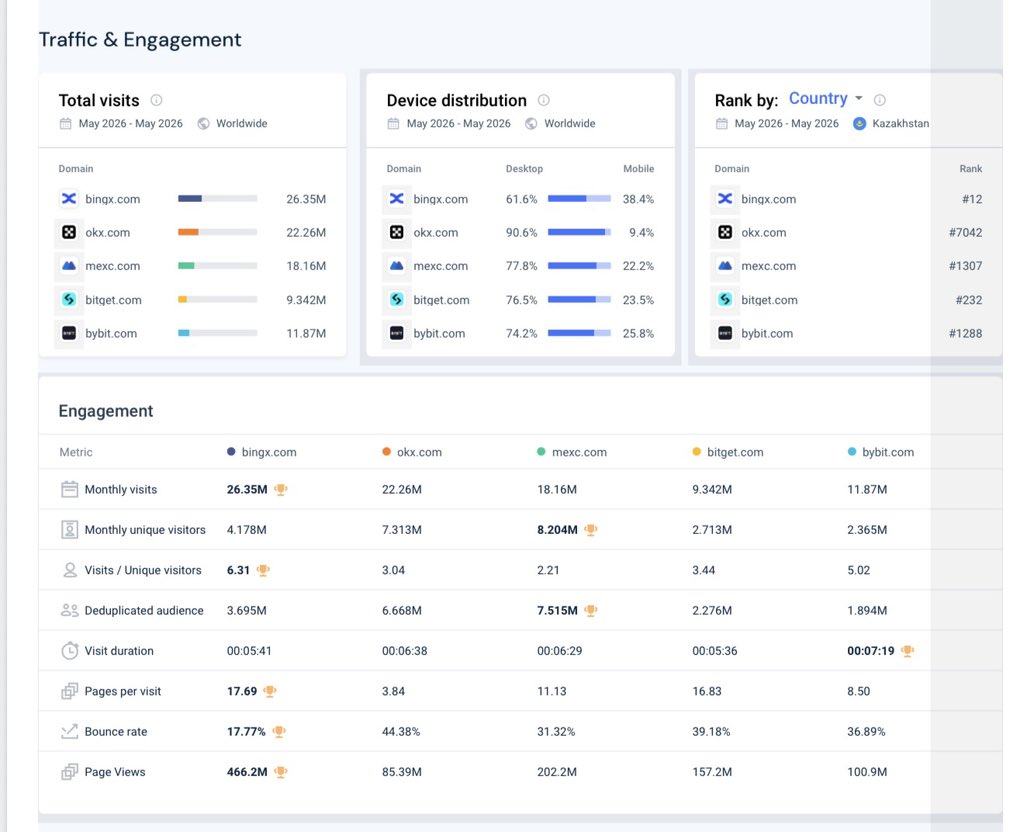Click bybit.com logo in Rank by list
This screenshot has height=832, width=1024.
(725, 333)
